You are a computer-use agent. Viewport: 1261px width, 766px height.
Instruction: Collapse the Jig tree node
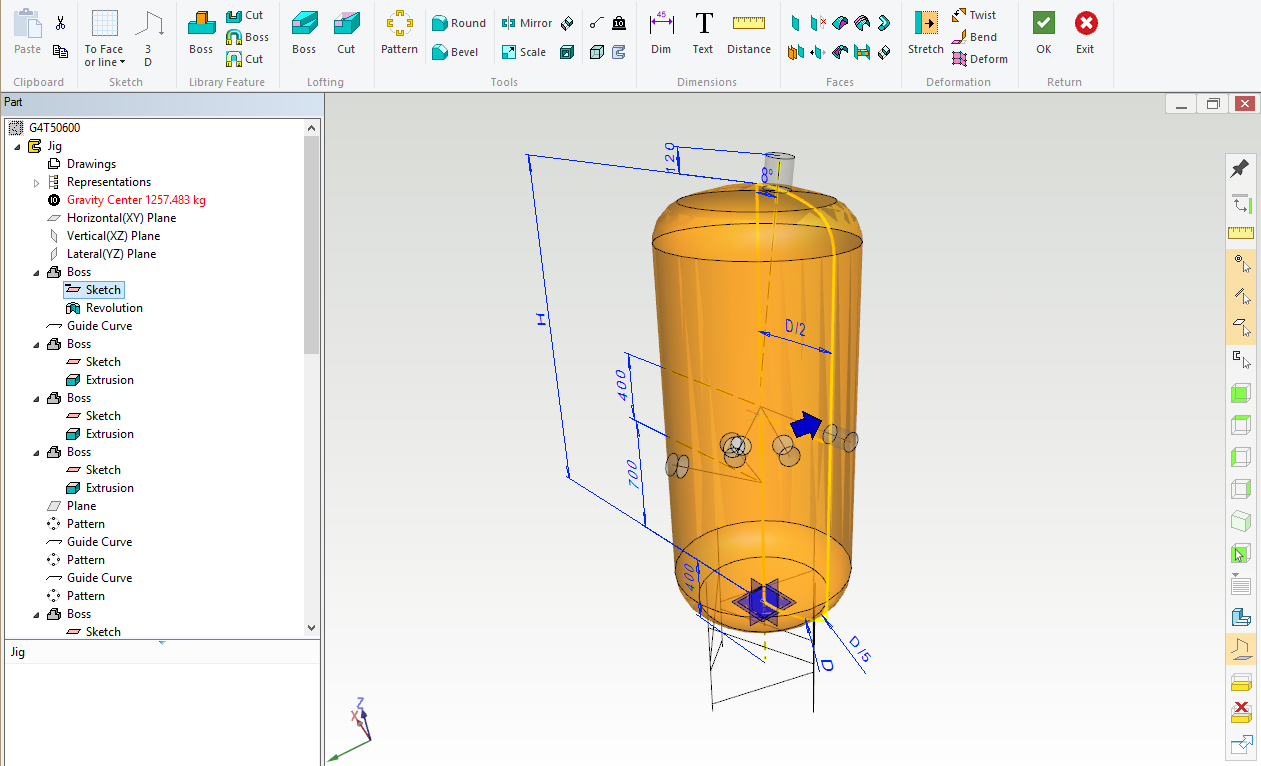click(x=17, y=147)
